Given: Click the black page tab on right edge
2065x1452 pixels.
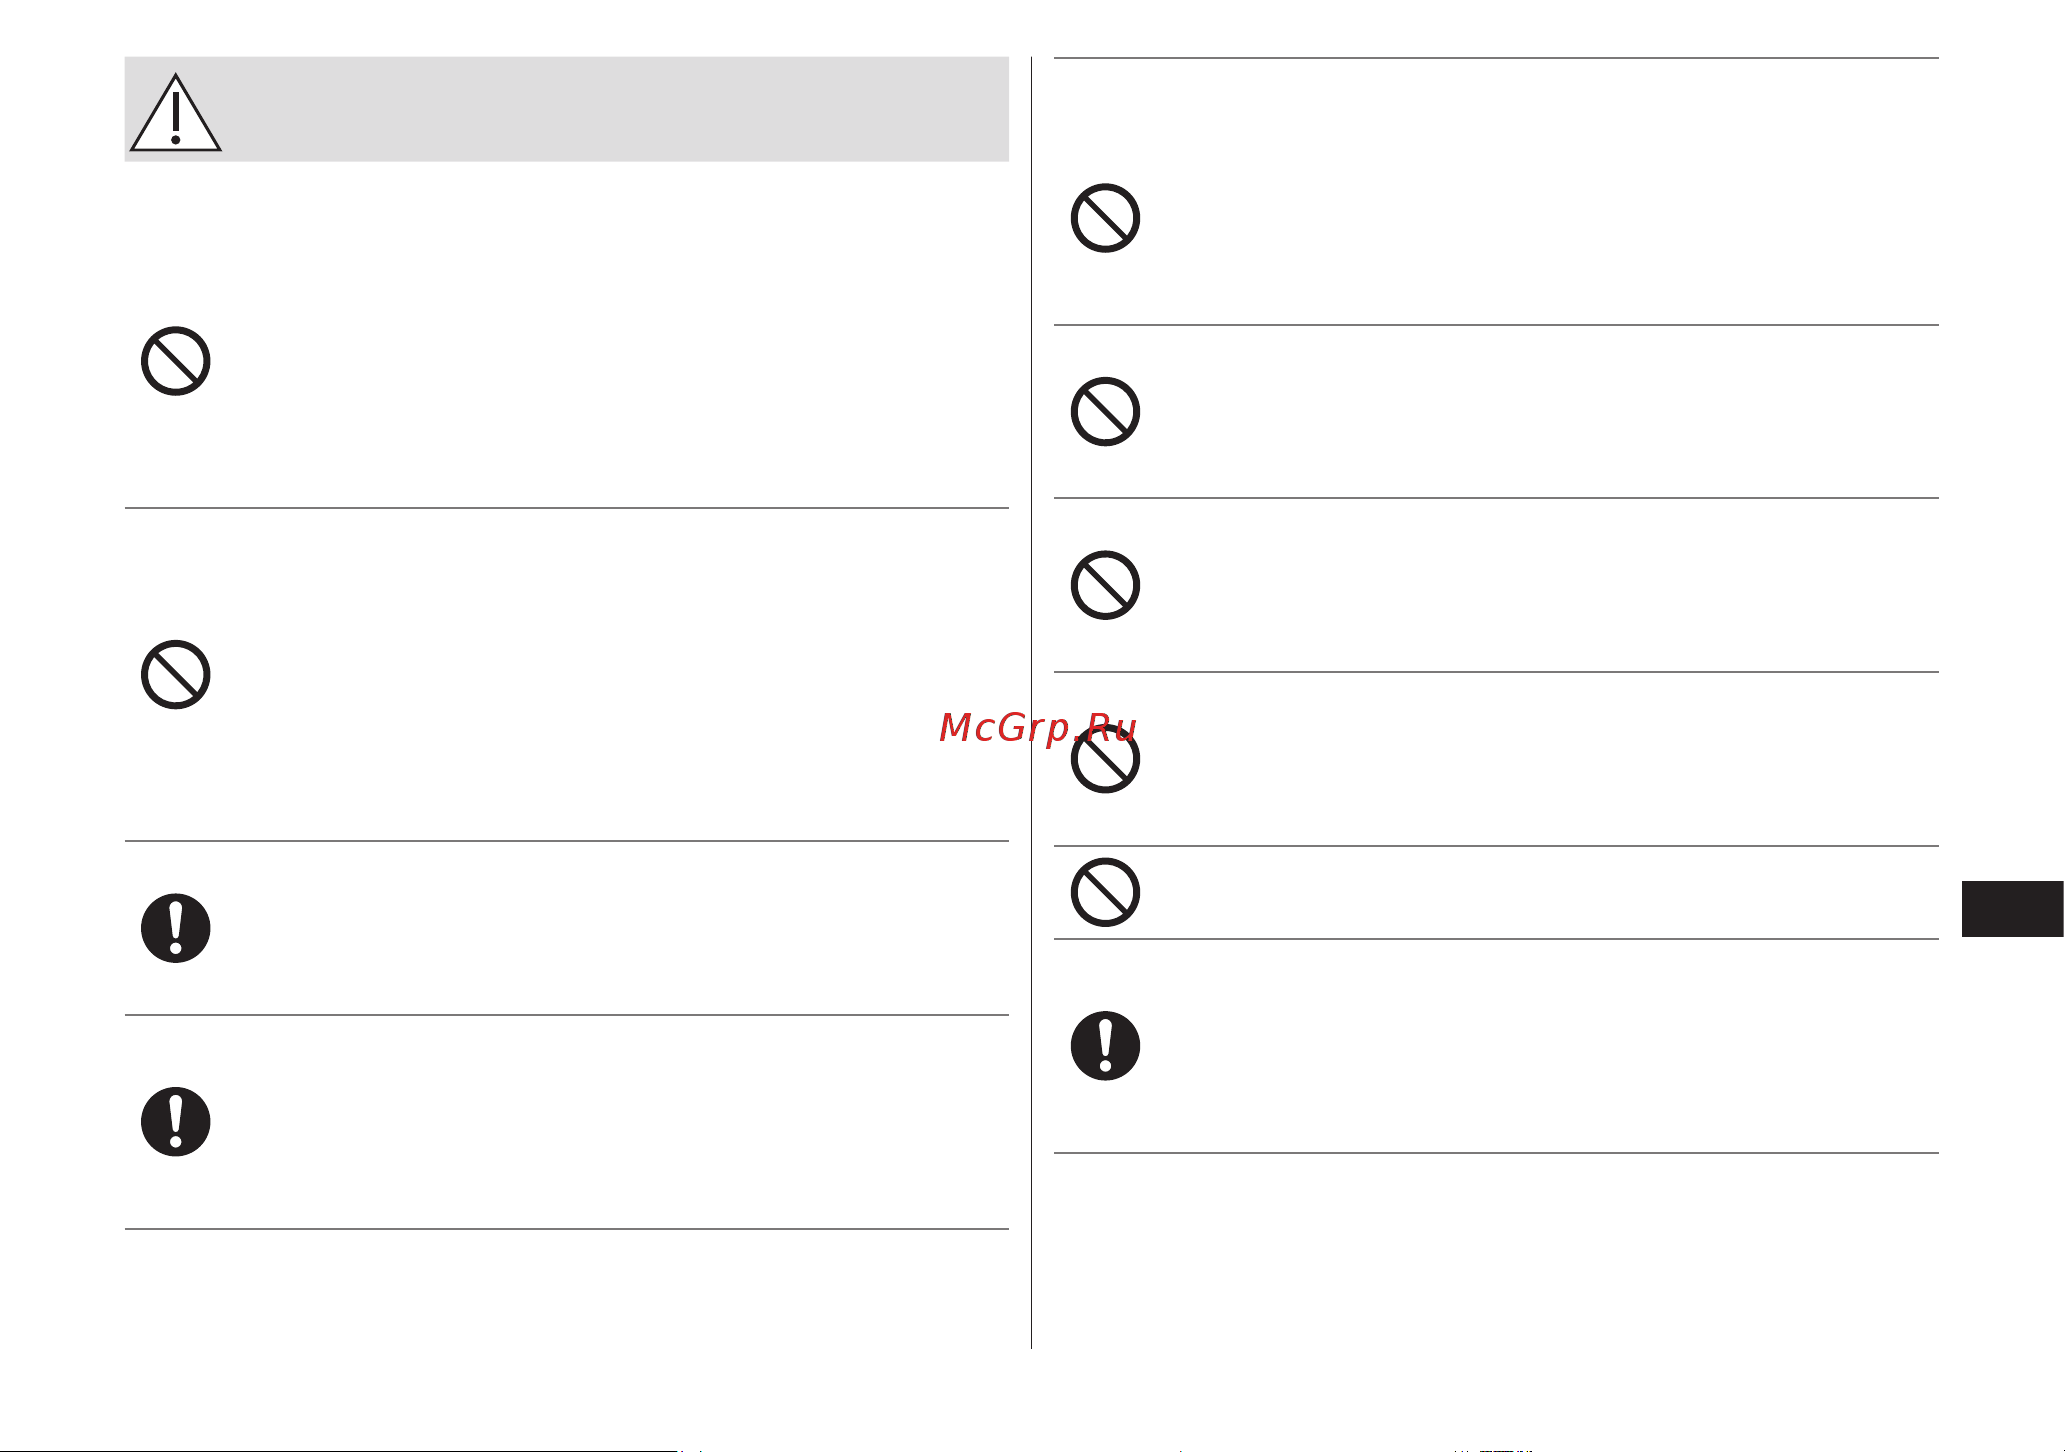Looking at the screenshot, I should point(2012,909).
